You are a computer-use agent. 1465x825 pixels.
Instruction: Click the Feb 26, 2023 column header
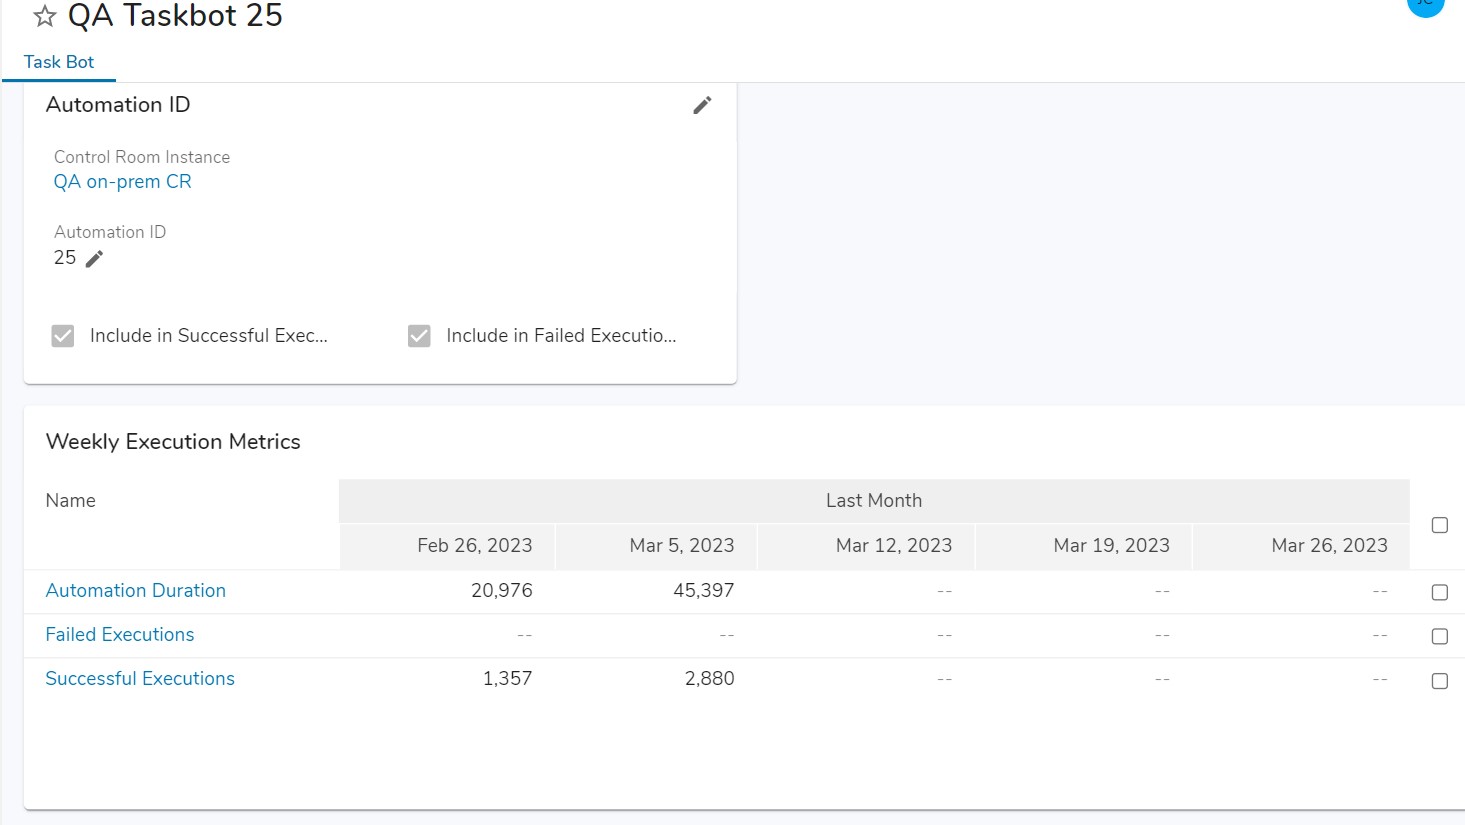[x=474, y=546]
